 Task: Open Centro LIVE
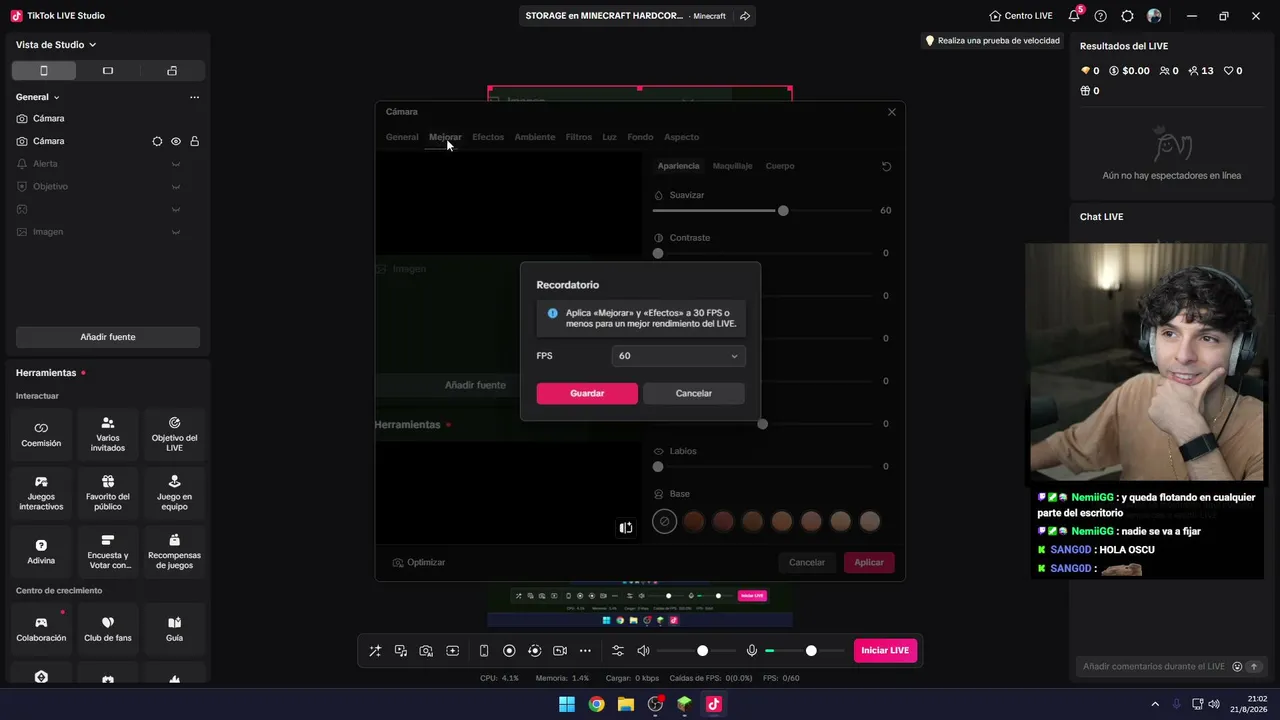click(1021, 16)
